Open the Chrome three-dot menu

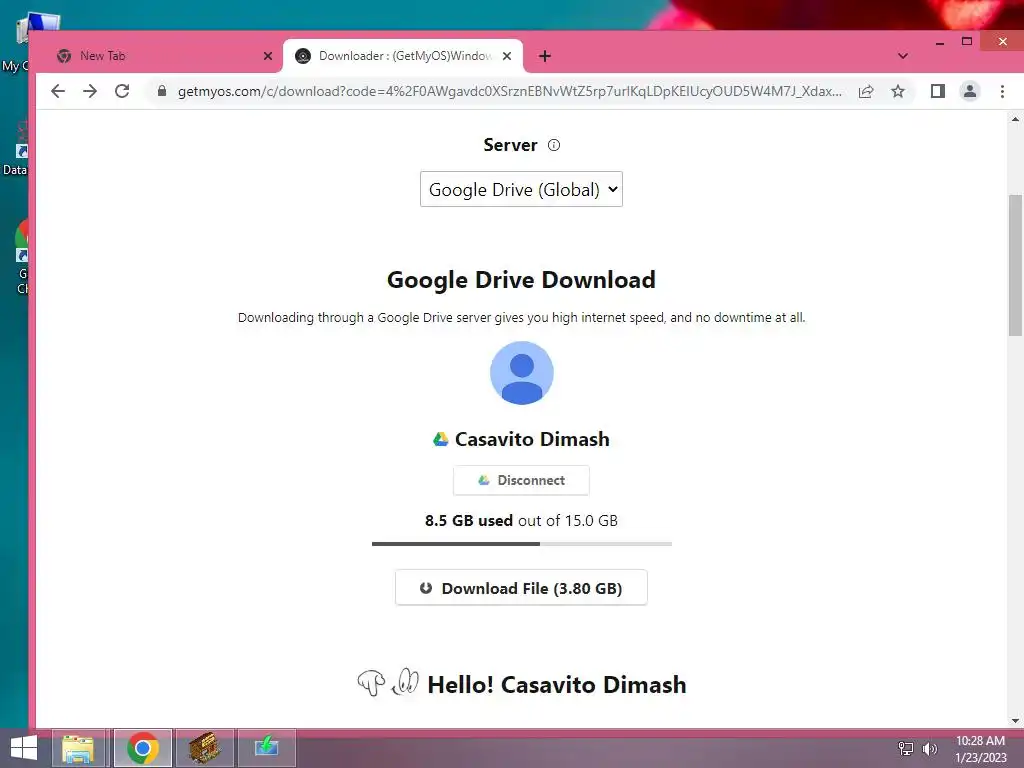[x=1002, y=91]
